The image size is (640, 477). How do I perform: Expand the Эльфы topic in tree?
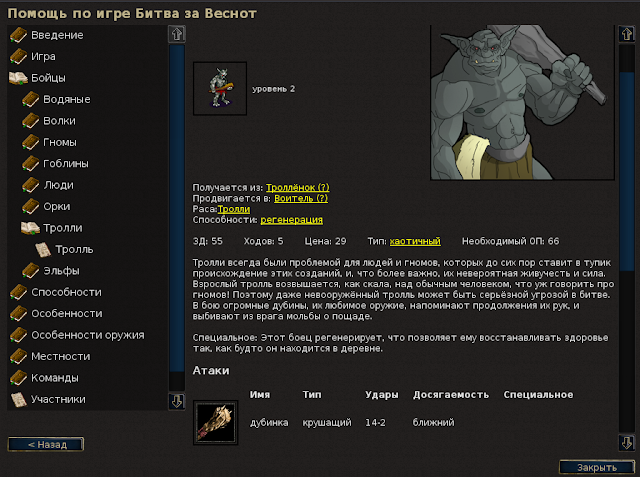click(61, 271)
